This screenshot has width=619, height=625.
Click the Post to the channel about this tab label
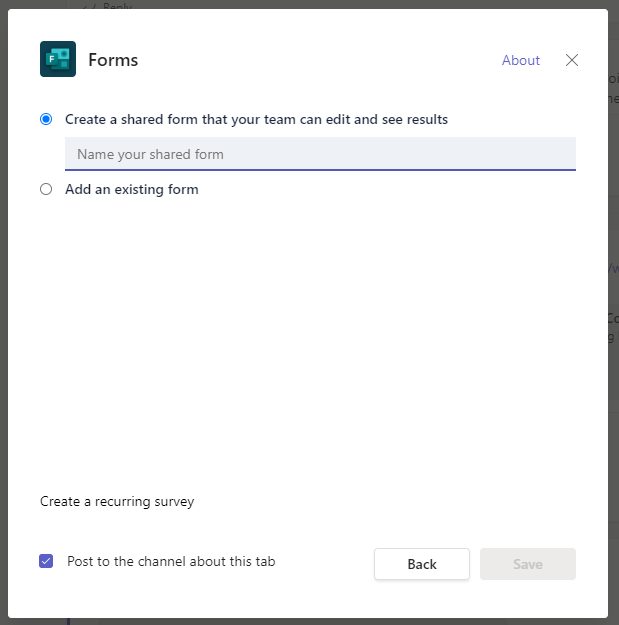[x=171, y=561]
